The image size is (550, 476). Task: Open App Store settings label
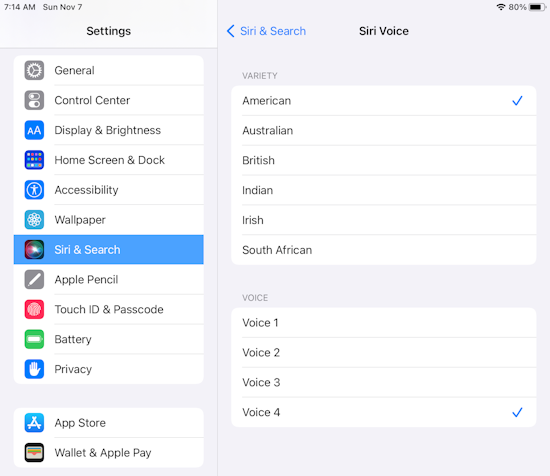click(80, 423)
